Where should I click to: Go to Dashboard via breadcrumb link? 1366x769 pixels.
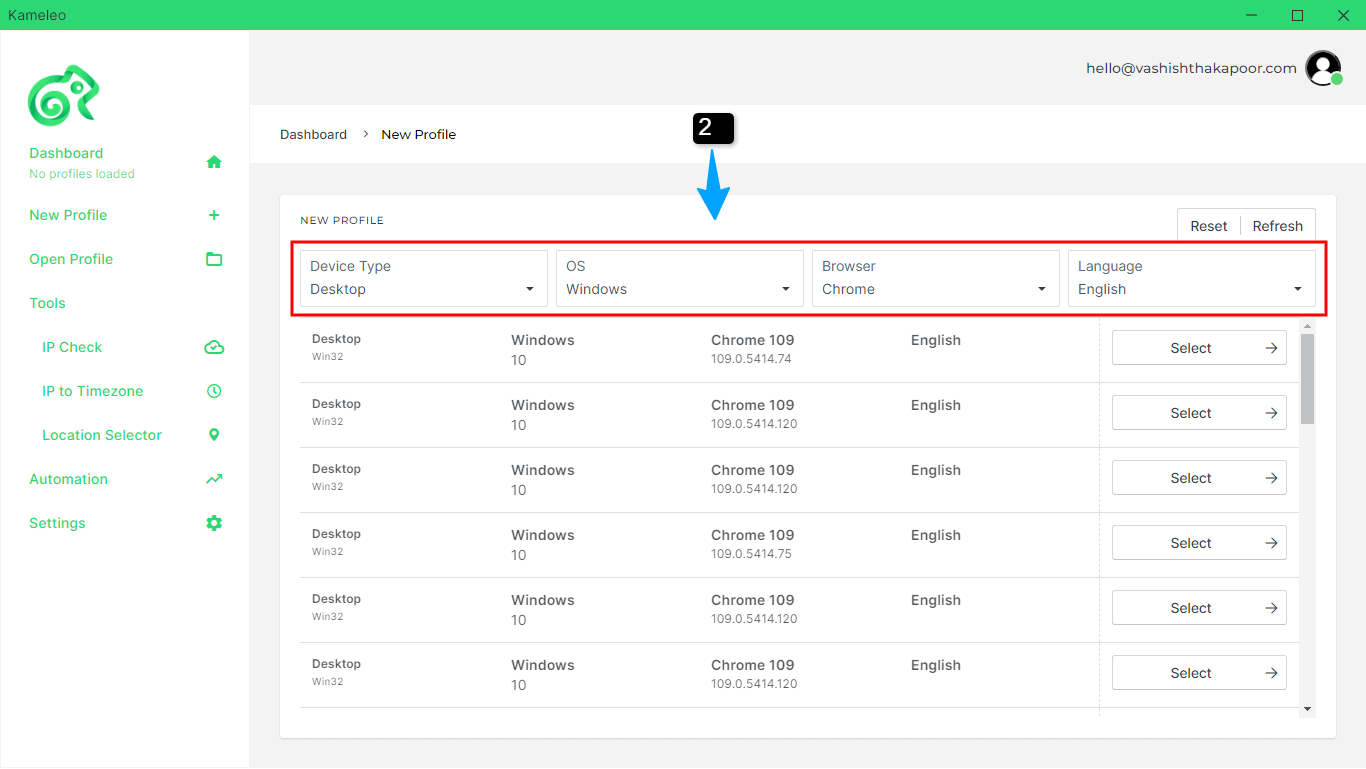pyautogui.click(x=313, y=134)
